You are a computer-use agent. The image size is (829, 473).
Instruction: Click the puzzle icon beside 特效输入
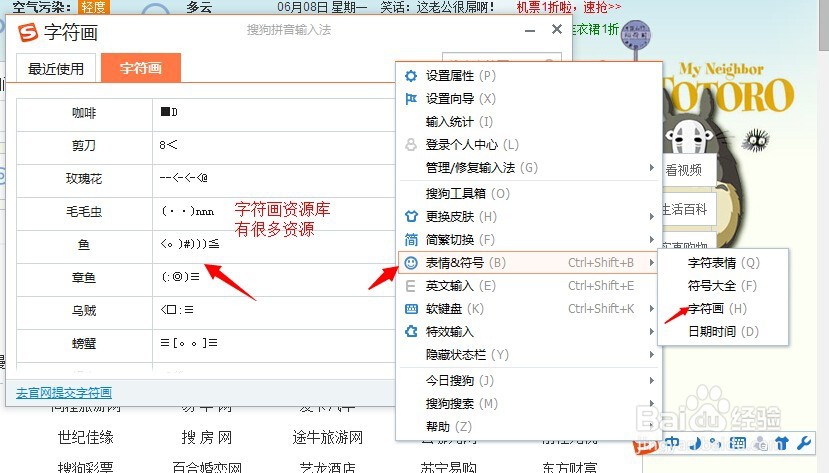pyautogui.click(x=411, y=332)
